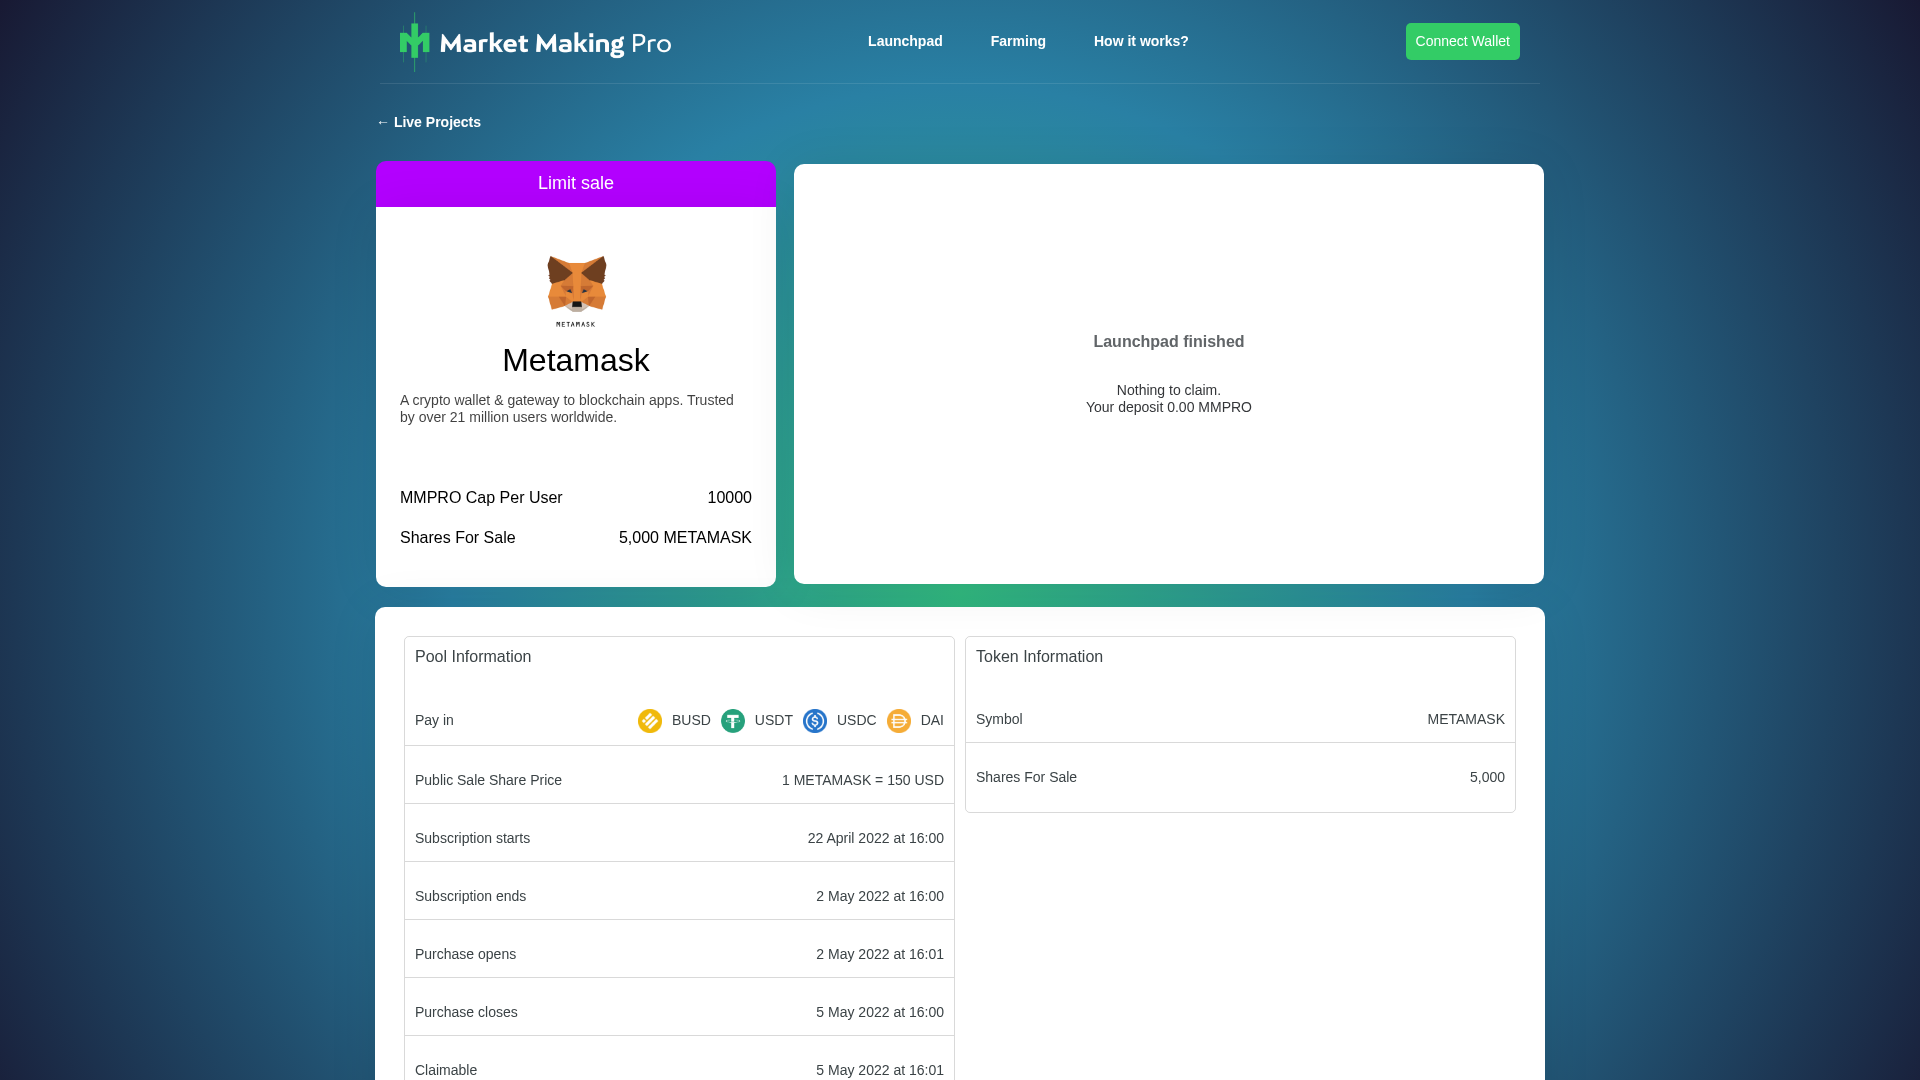Click the Connect Wallet button

[1462, 41]
